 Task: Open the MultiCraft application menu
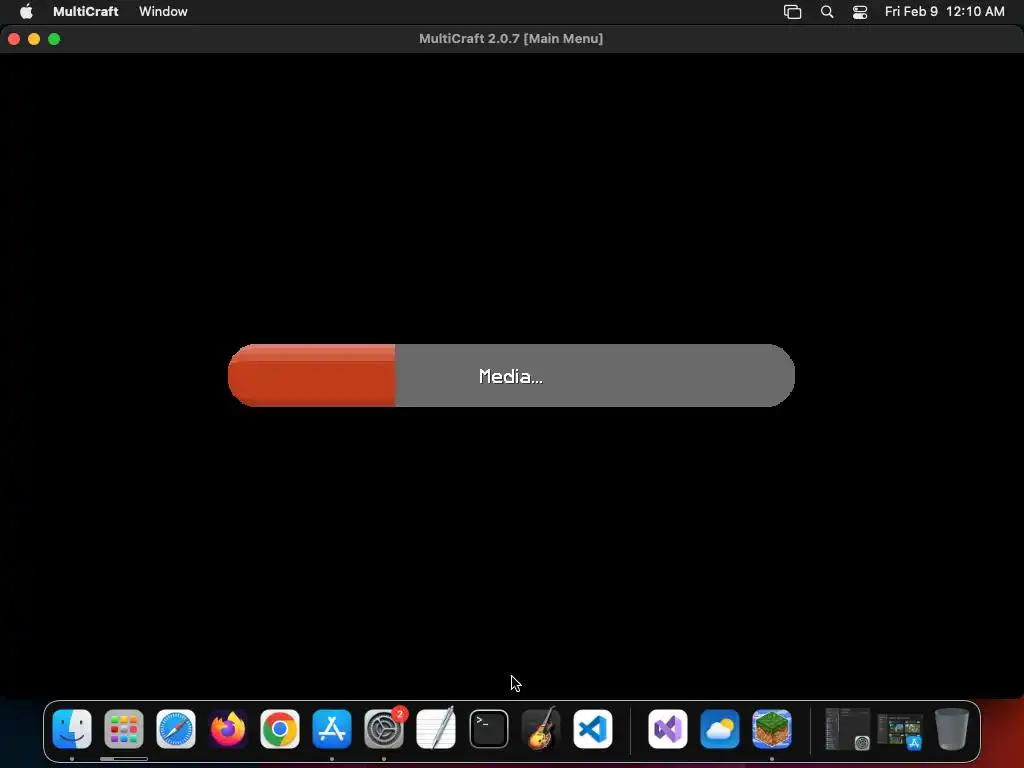(86, 11)
